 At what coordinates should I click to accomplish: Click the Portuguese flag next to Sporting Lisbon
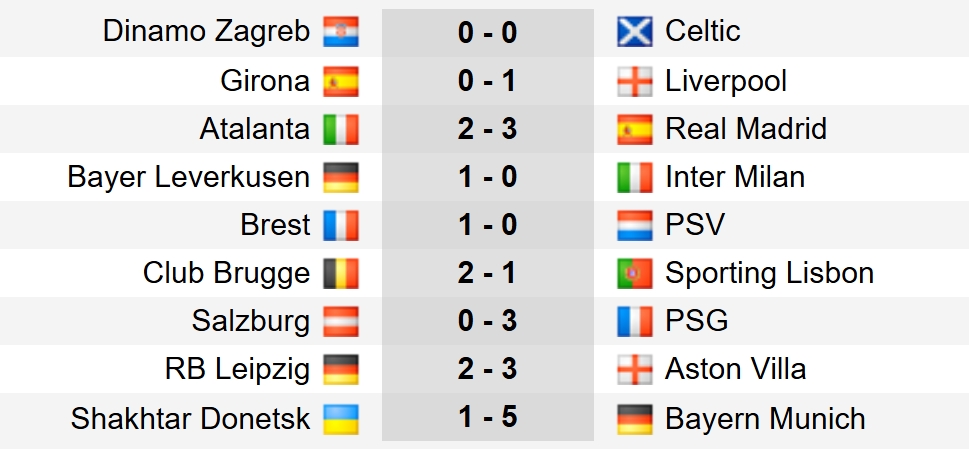click(x=636, y=274)
